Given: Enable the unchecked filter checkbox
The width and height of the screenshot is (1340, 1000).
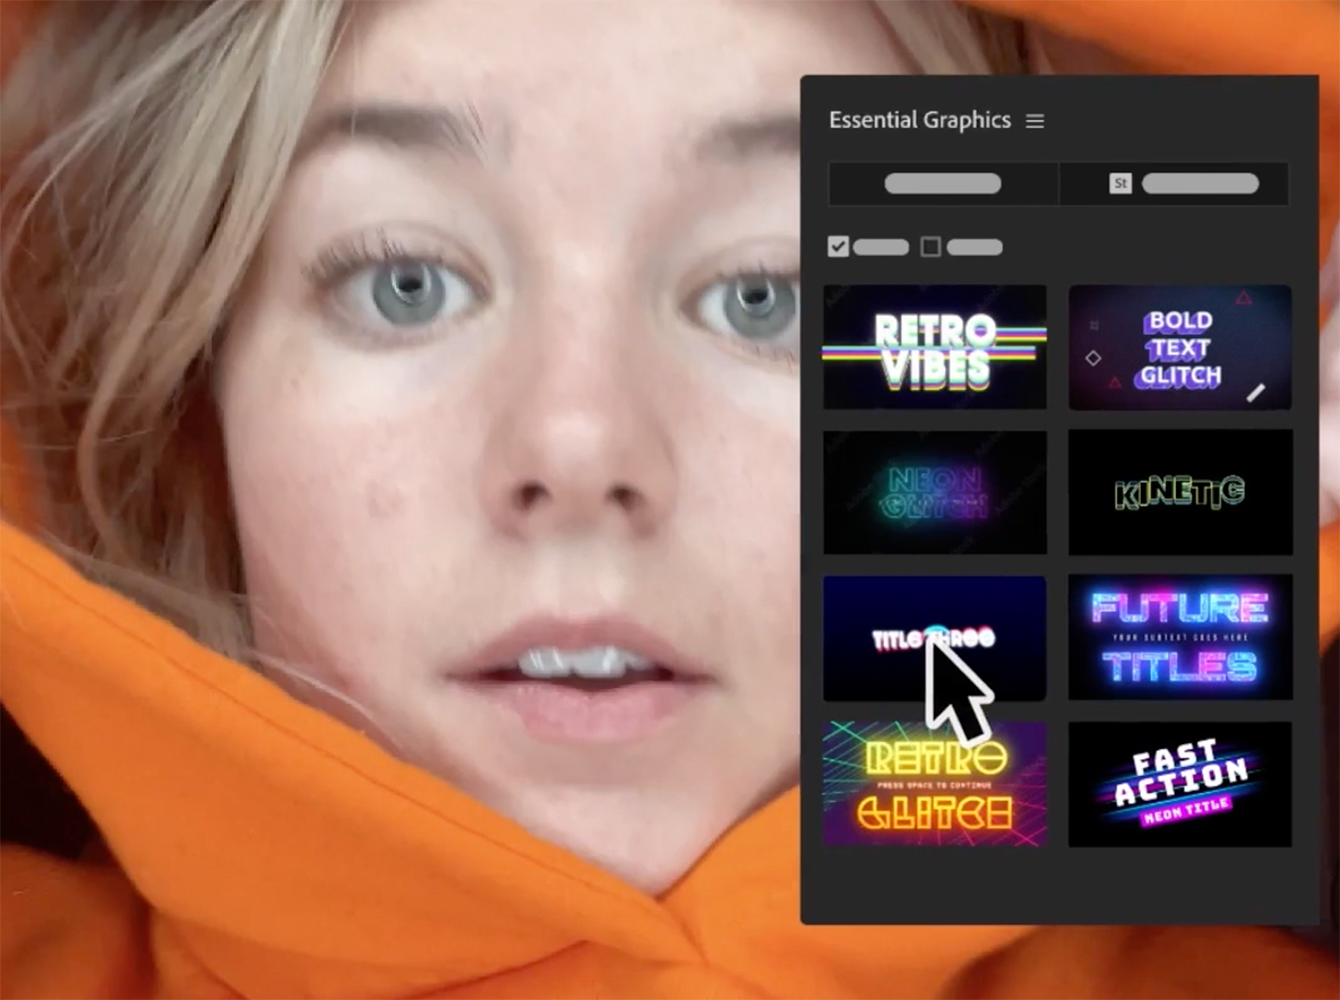Looking at the screenshot, I should (x=930, y=246).
